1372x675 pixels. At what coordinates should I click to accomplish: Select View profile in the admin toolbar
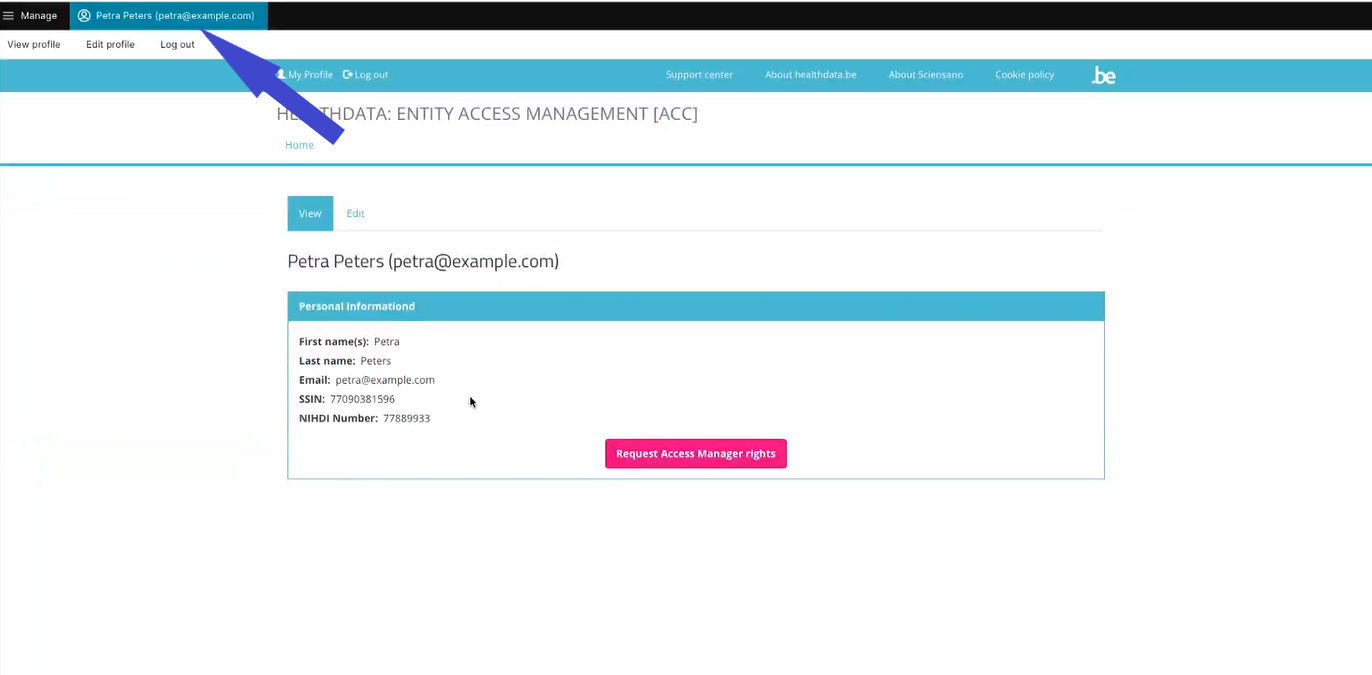pos(34,45)
